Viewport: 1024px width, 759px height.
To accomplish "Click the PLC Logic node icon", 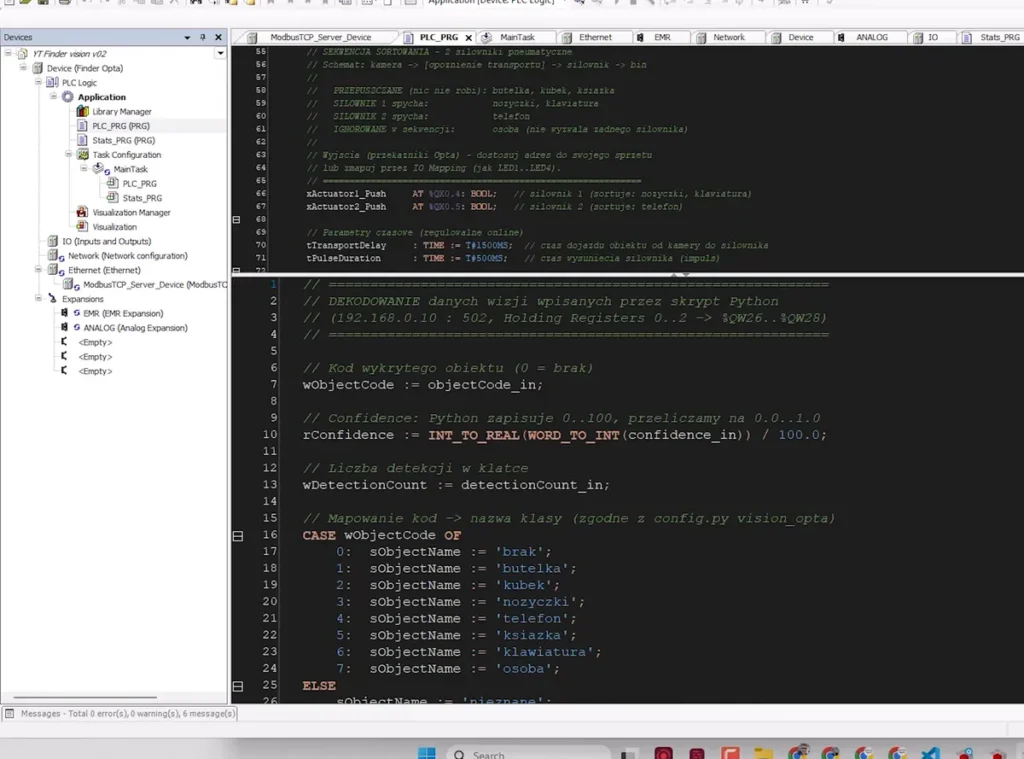I will pyautogui.click(x=52, y=82).
